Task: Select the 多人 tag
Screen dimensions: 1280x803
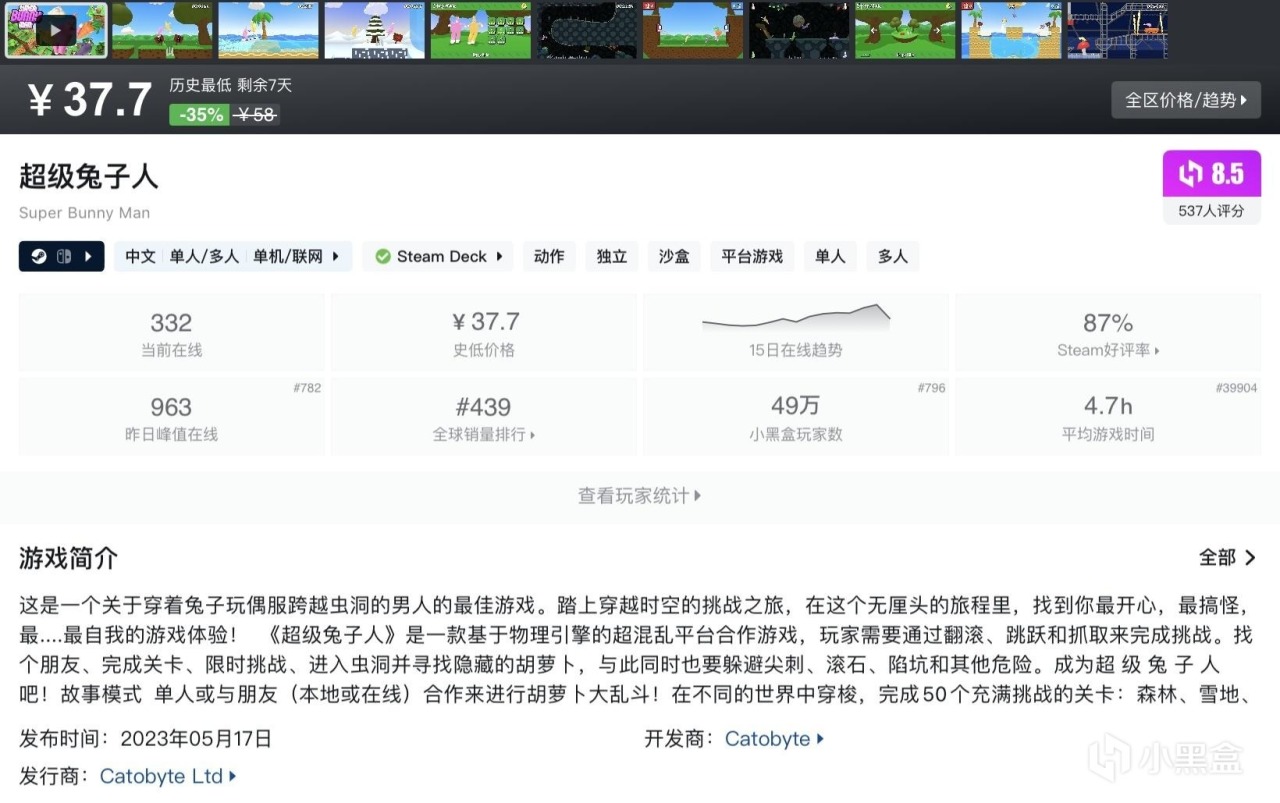Action: [x=893, y=256]
